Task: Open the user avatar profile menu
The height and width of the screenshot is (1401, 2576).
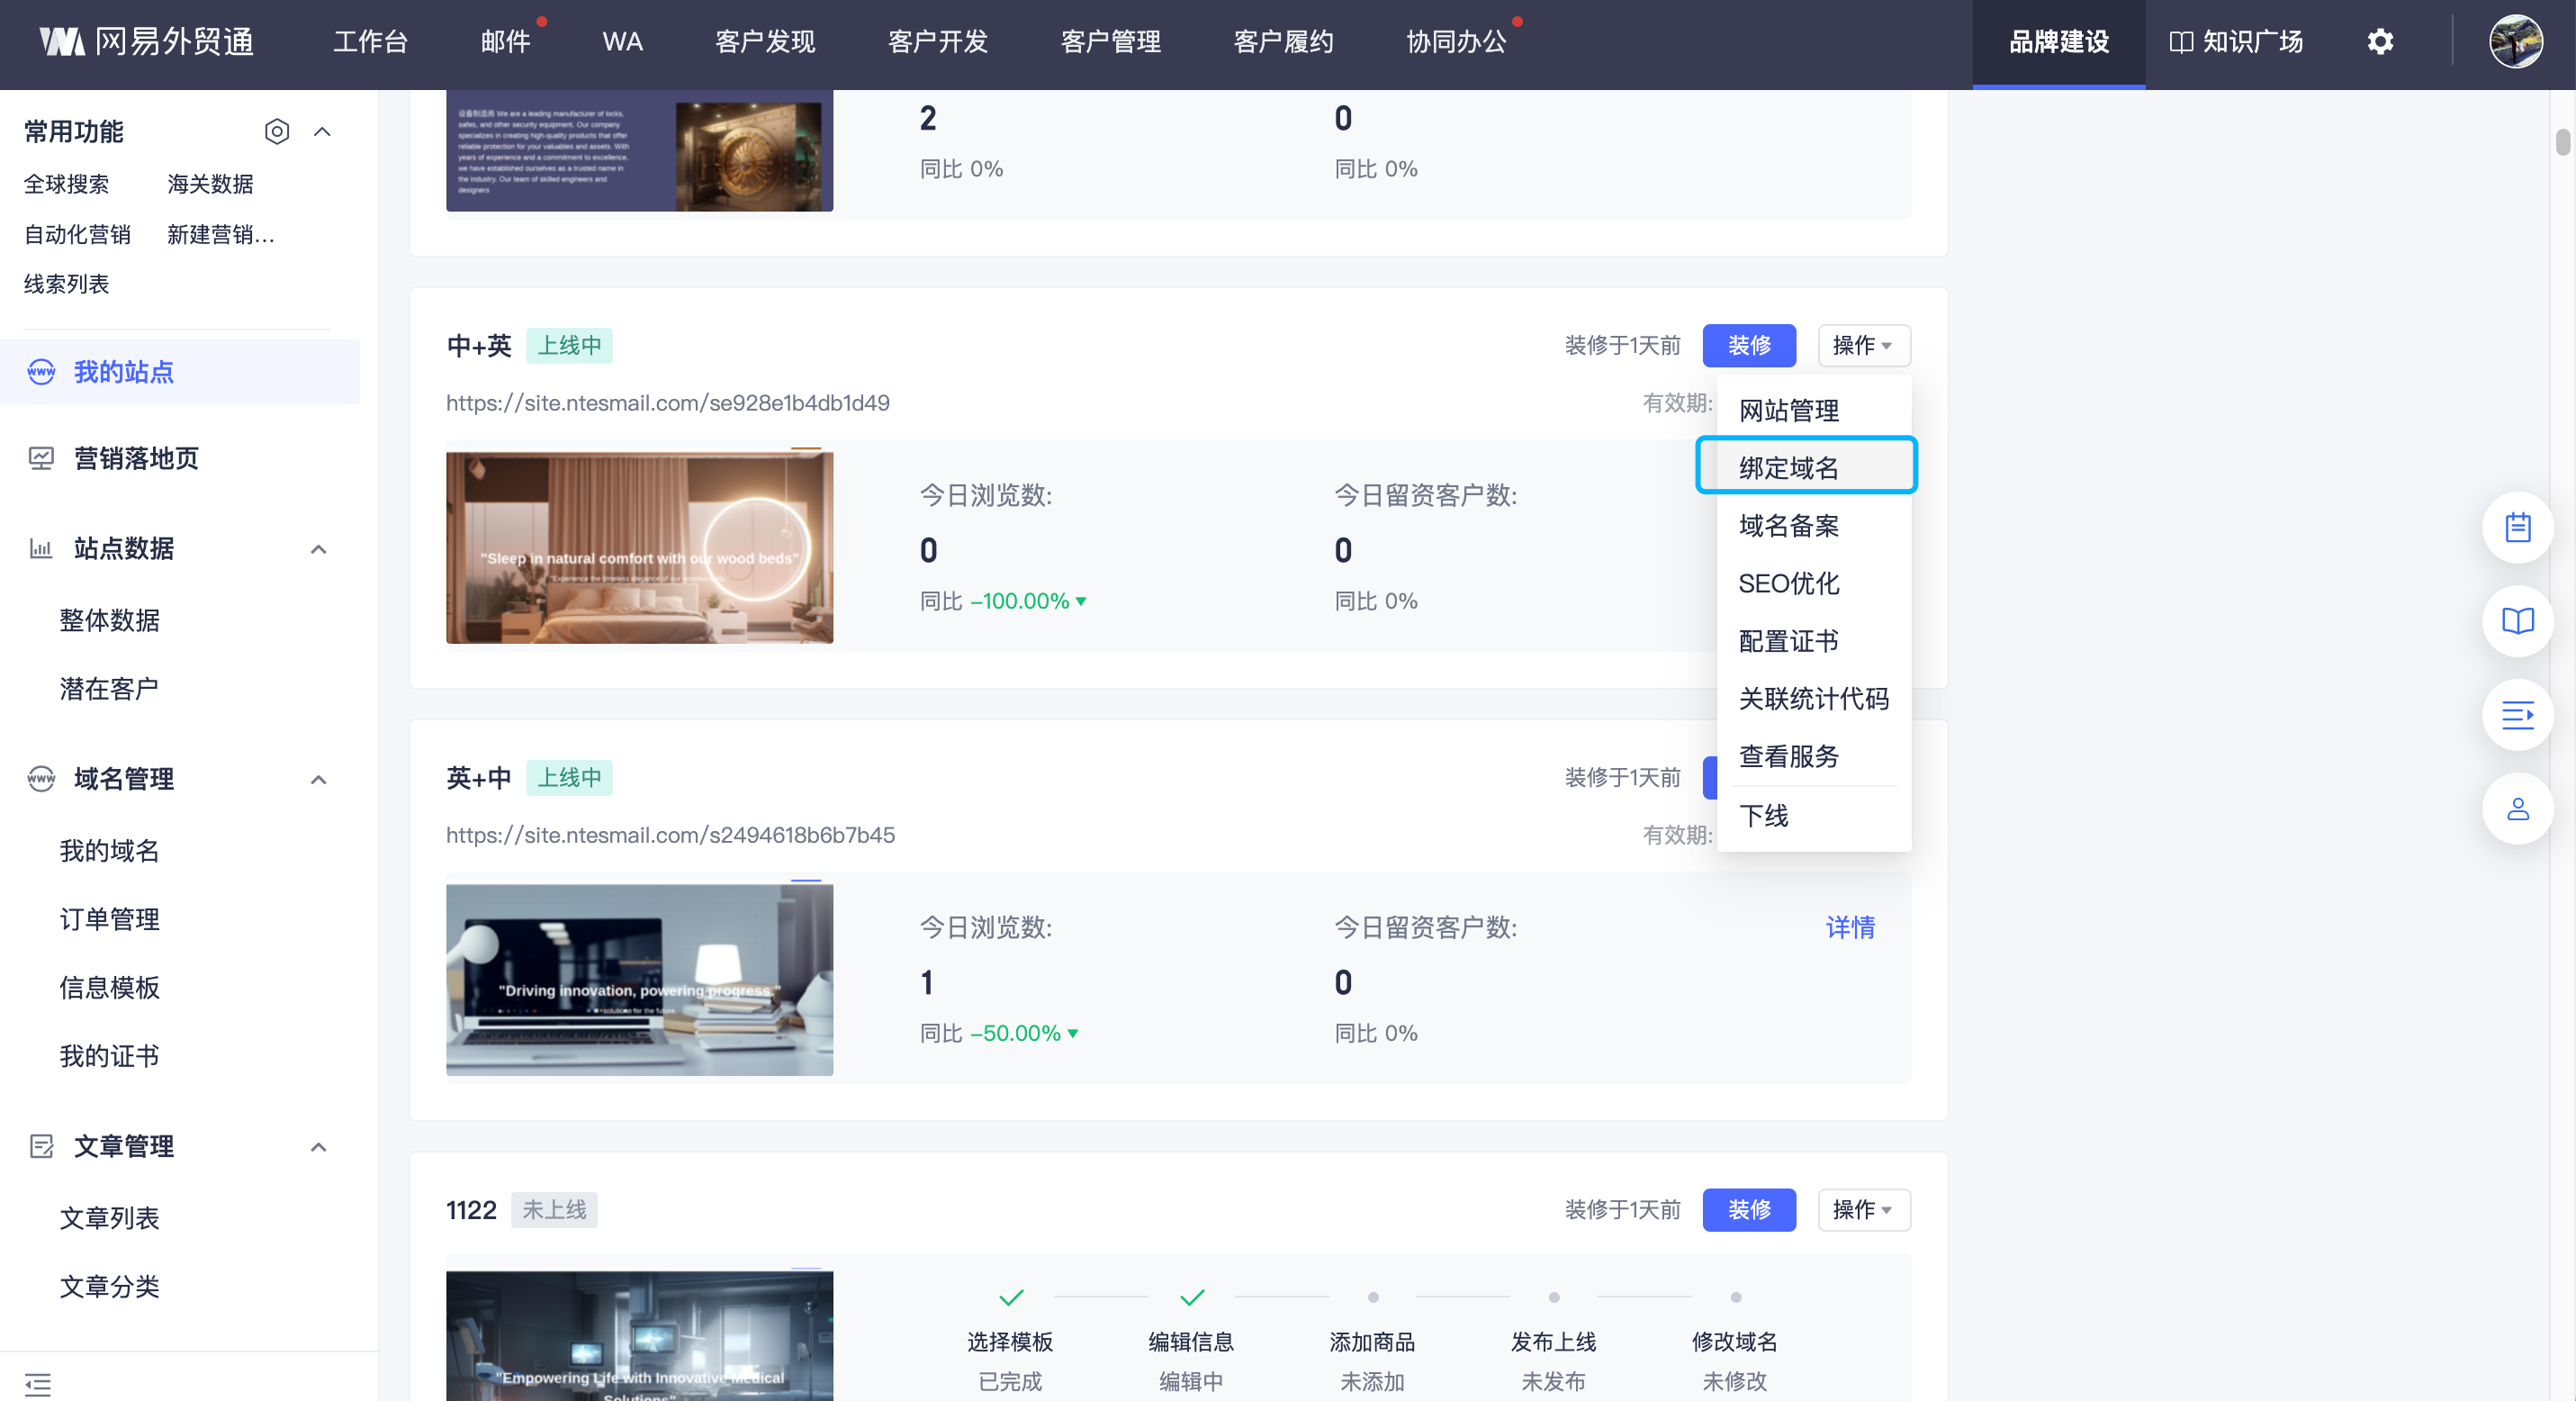Action: tap(2515, 42)
